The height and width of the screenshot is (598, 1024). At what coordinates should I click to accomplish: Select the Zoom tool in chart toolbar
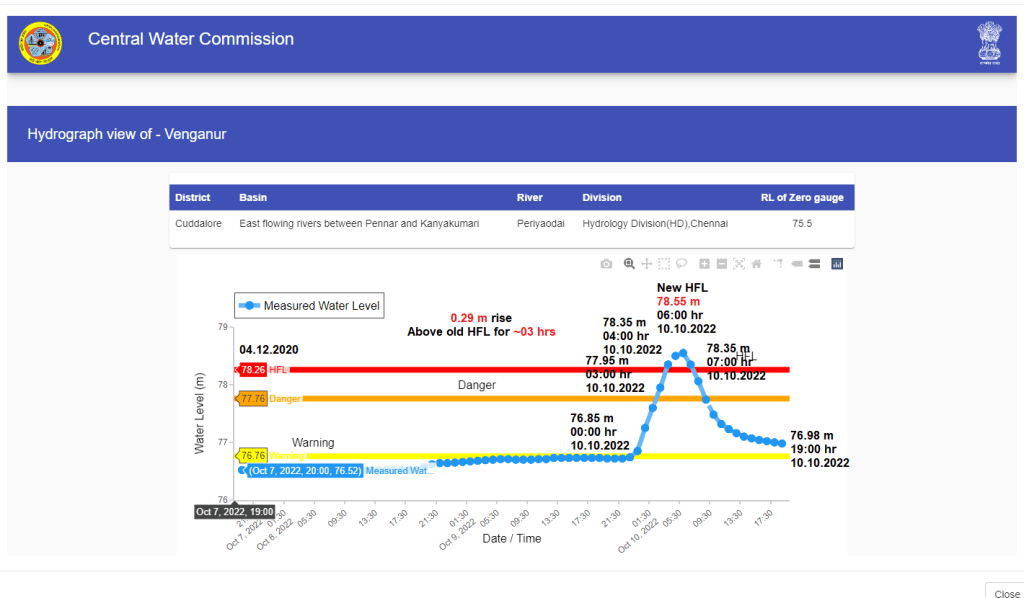[629, 264]
